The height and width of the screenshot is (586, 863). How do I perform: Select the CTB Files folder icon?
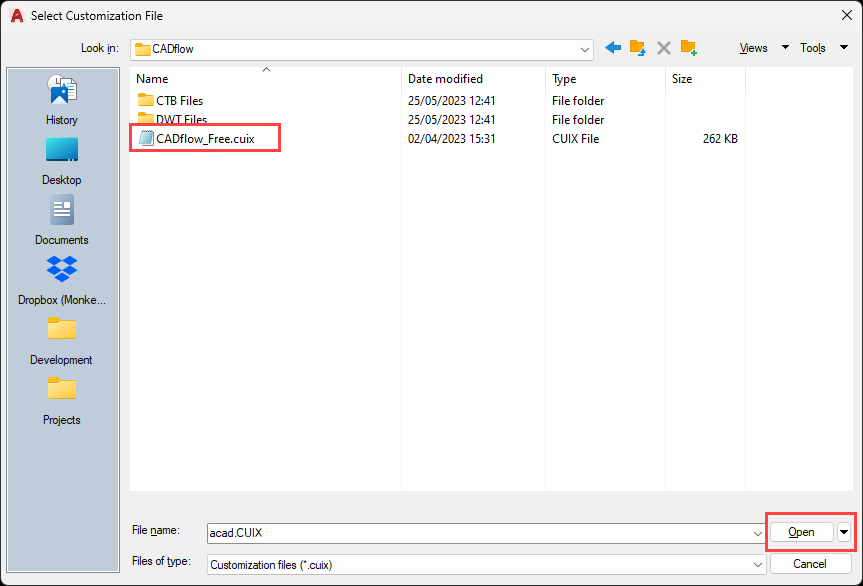tap(145, 100)
